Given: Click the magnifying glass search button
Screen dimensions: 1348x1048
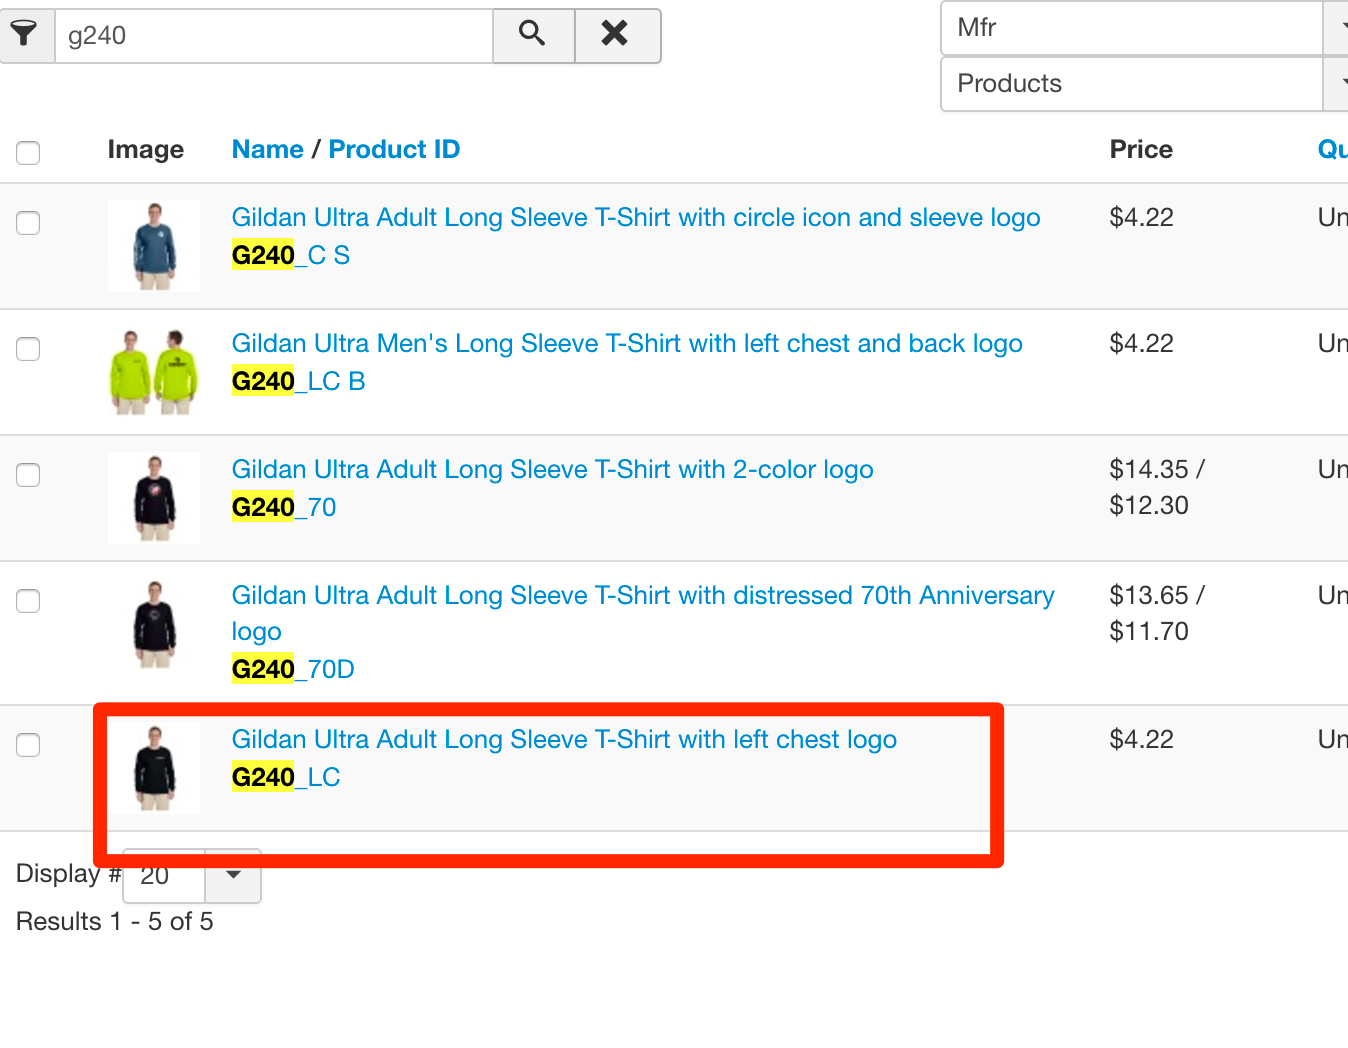Looking at the screenshot, I should point(533,35).
